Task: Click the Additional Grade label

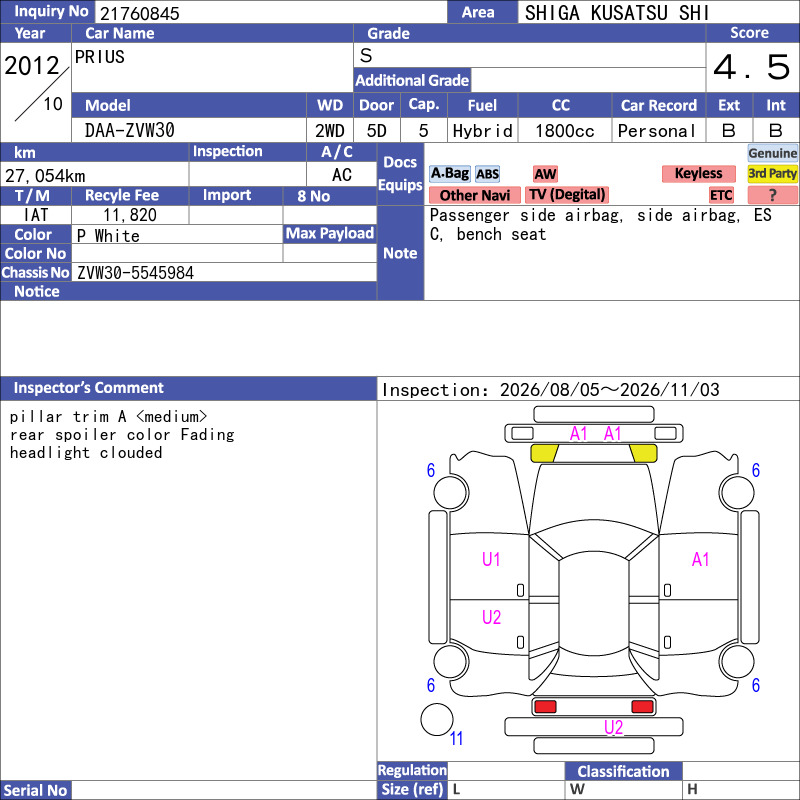Action: coord(412,80)
